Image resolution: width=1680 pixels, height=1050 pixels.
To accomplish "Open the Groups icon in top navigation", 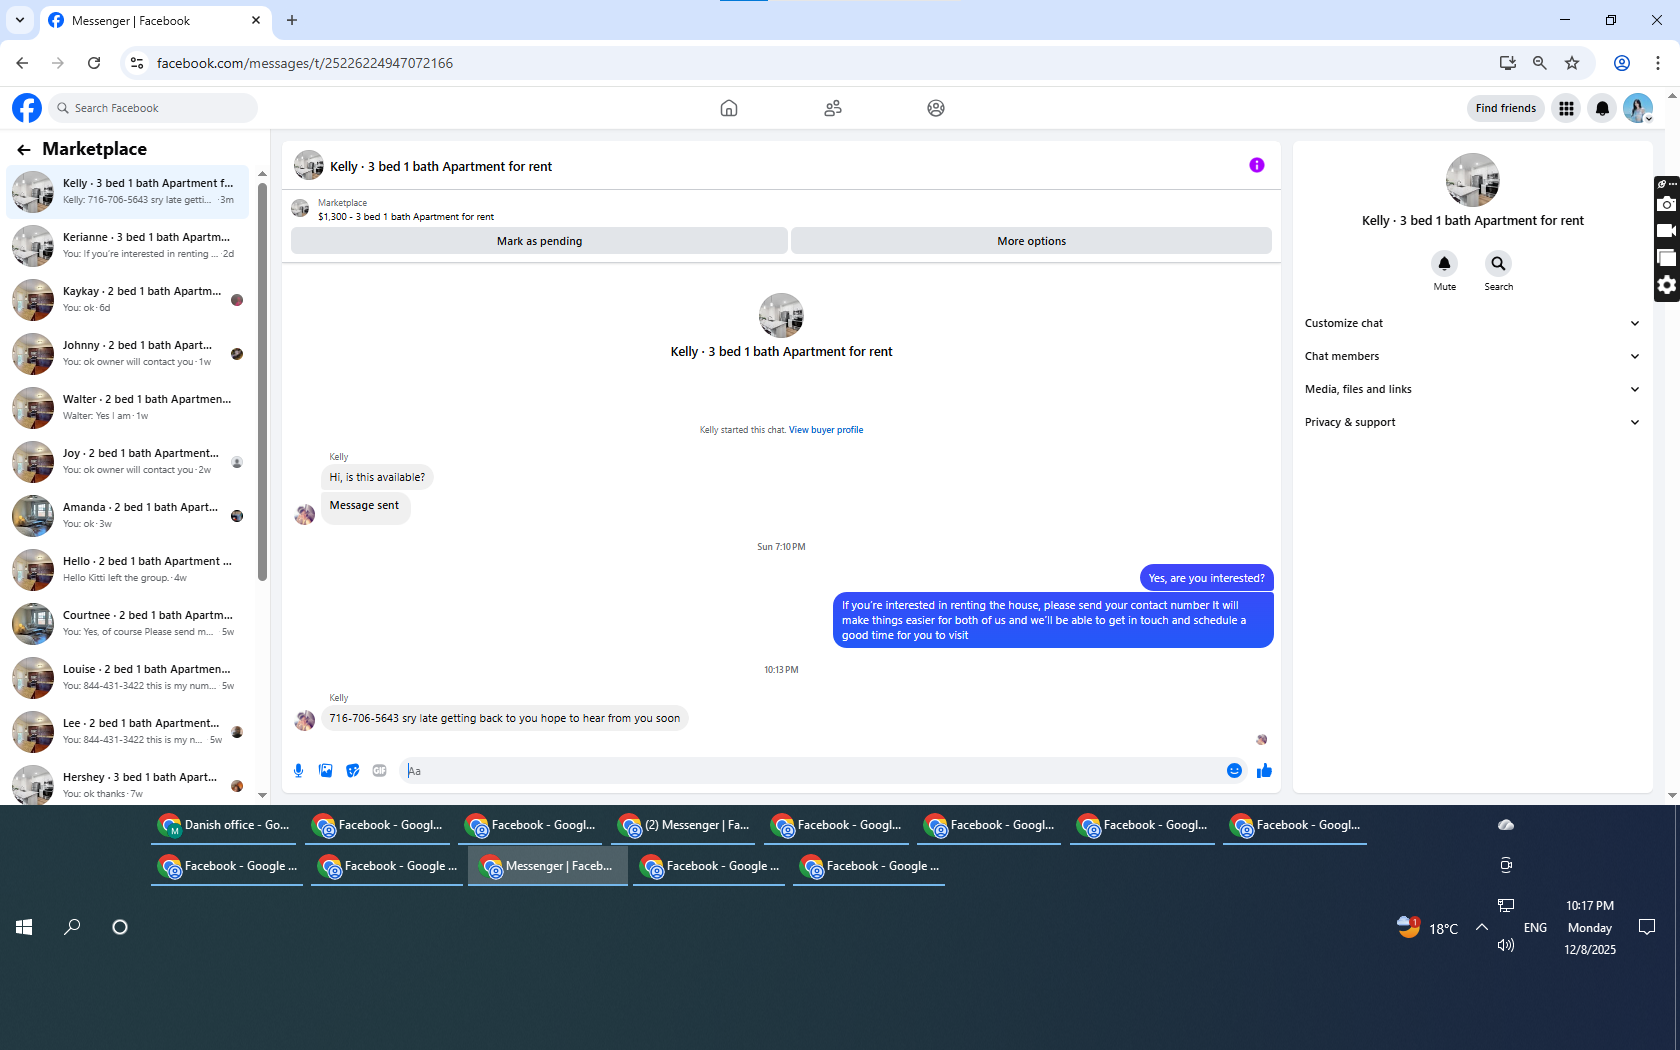I will tap(936, 108).
